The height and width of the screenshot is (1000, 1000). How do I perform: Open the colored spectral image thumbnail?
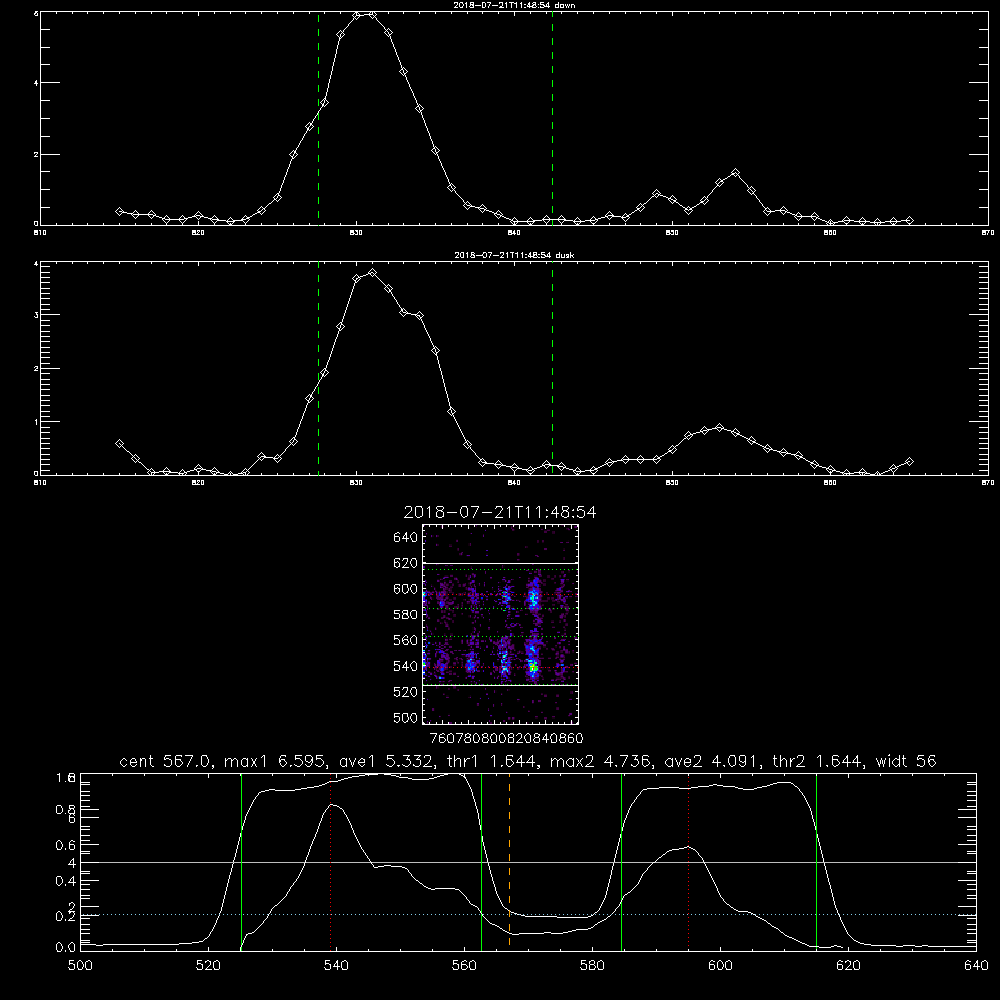pyautogui.click(x=501, y=624)
